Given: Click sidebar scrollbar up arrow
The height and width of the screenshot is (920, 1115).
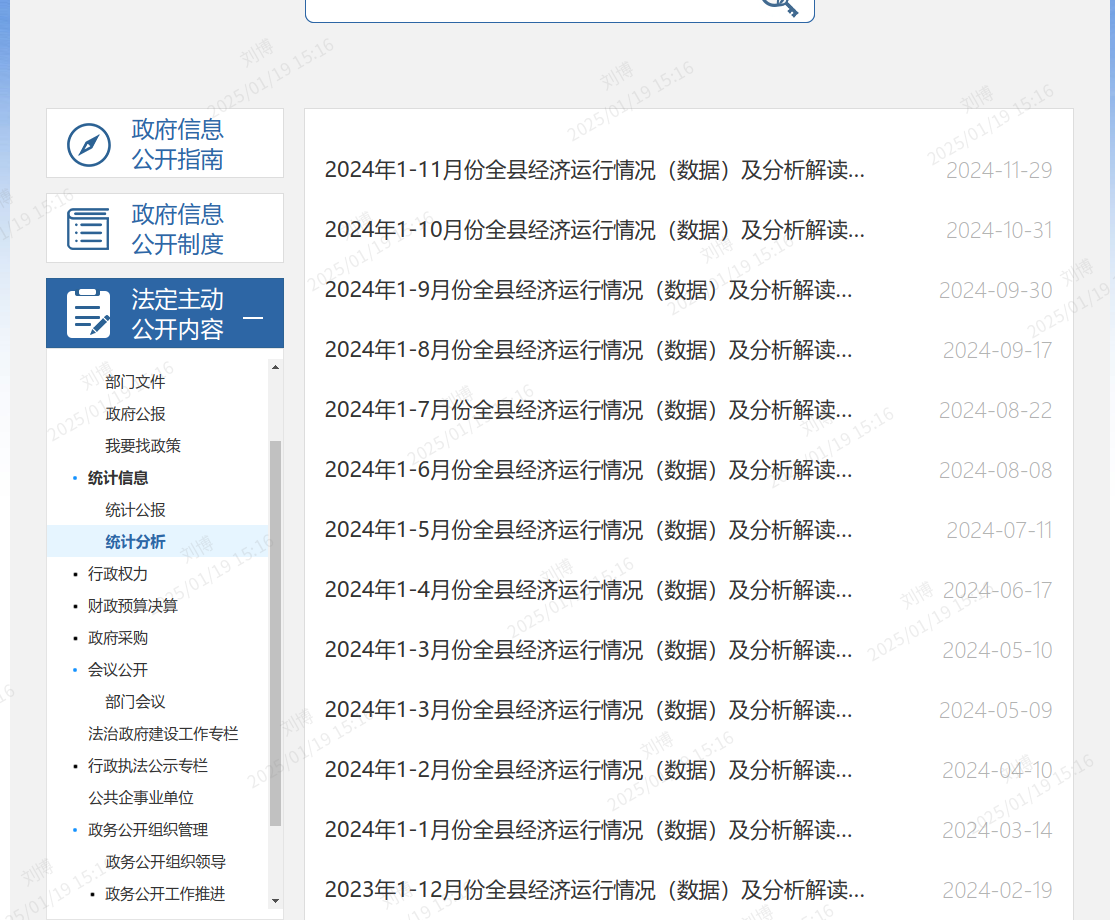Looking at the screenshot, I should click(275, 368).
